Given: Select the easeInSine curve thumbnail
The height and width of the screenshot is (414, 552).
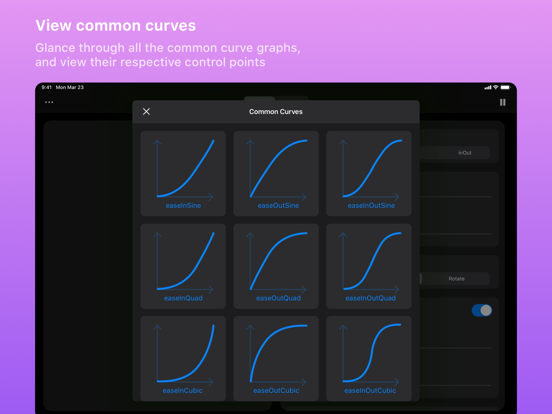Looking at the screenshot, I should 183,174.
